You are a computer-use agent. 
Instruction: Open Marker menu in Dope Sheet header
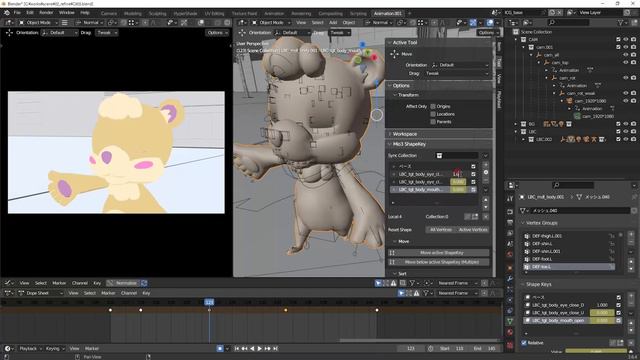(x=108, y=293)
